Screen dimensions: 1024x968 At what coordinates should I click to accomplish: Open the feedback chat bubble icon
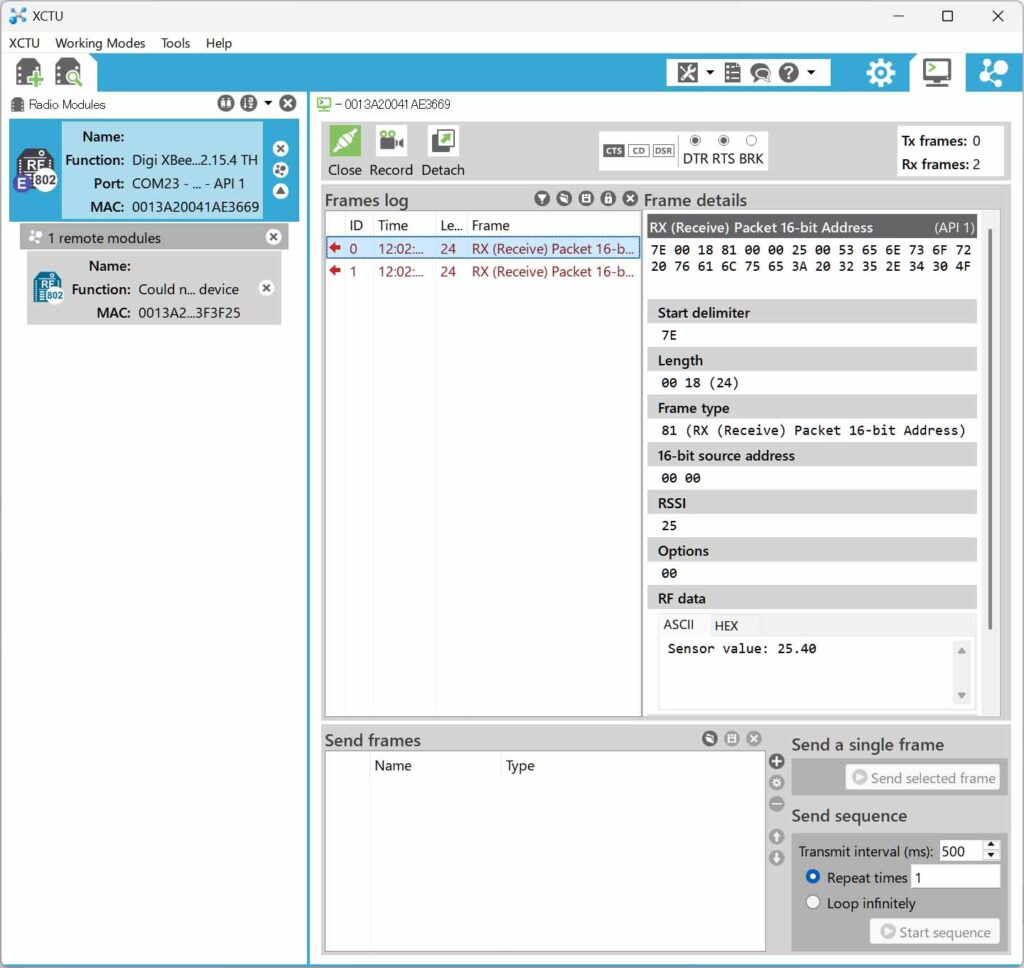(x=760, y=73)
